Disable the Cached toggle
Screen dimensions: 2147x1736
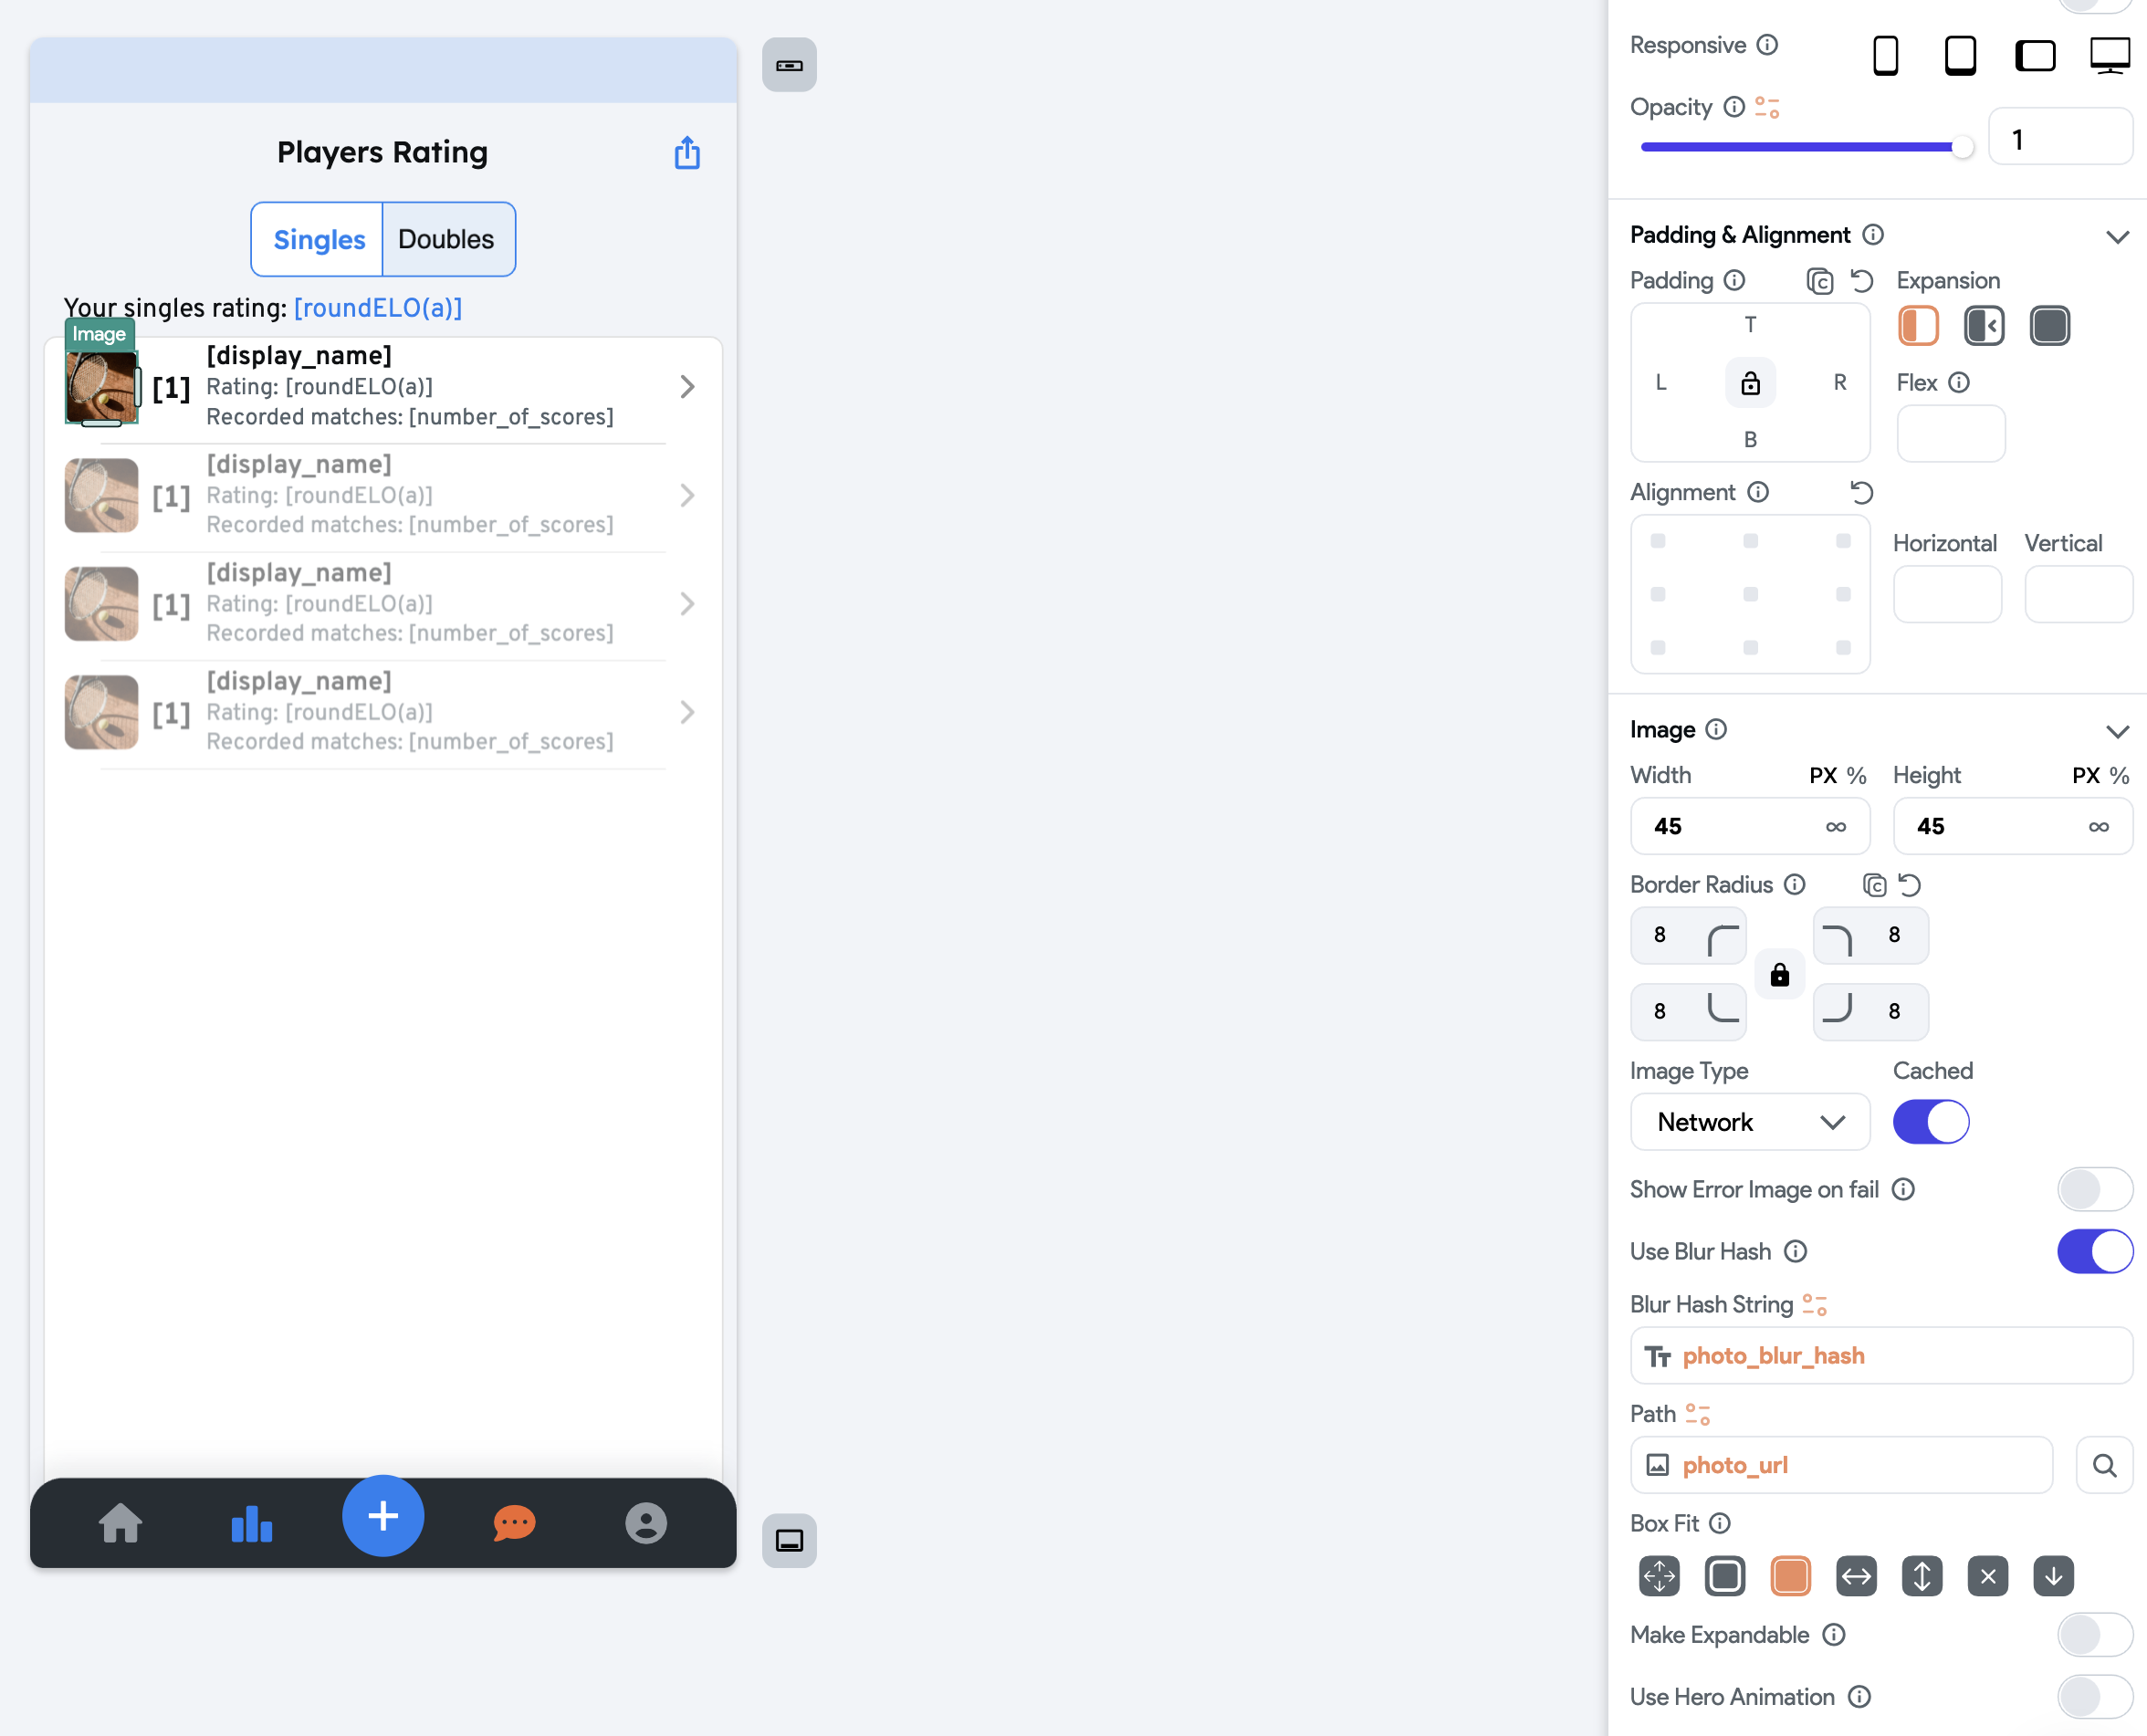[1930, 1122]
